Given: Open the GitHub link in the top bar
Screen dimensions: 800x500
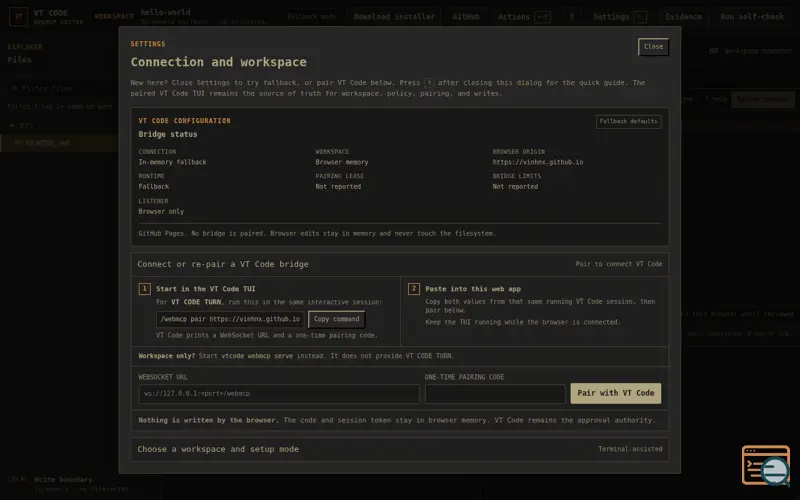Looking at the screenshot, I should 466,17.
